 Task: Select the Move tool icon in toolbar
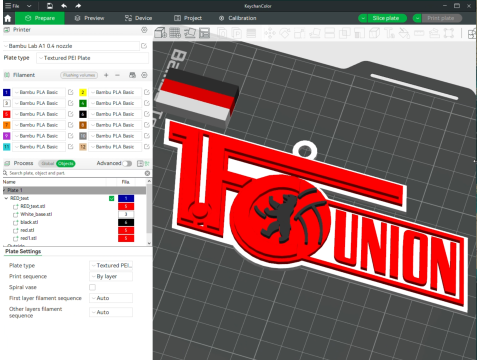[270, 33]
